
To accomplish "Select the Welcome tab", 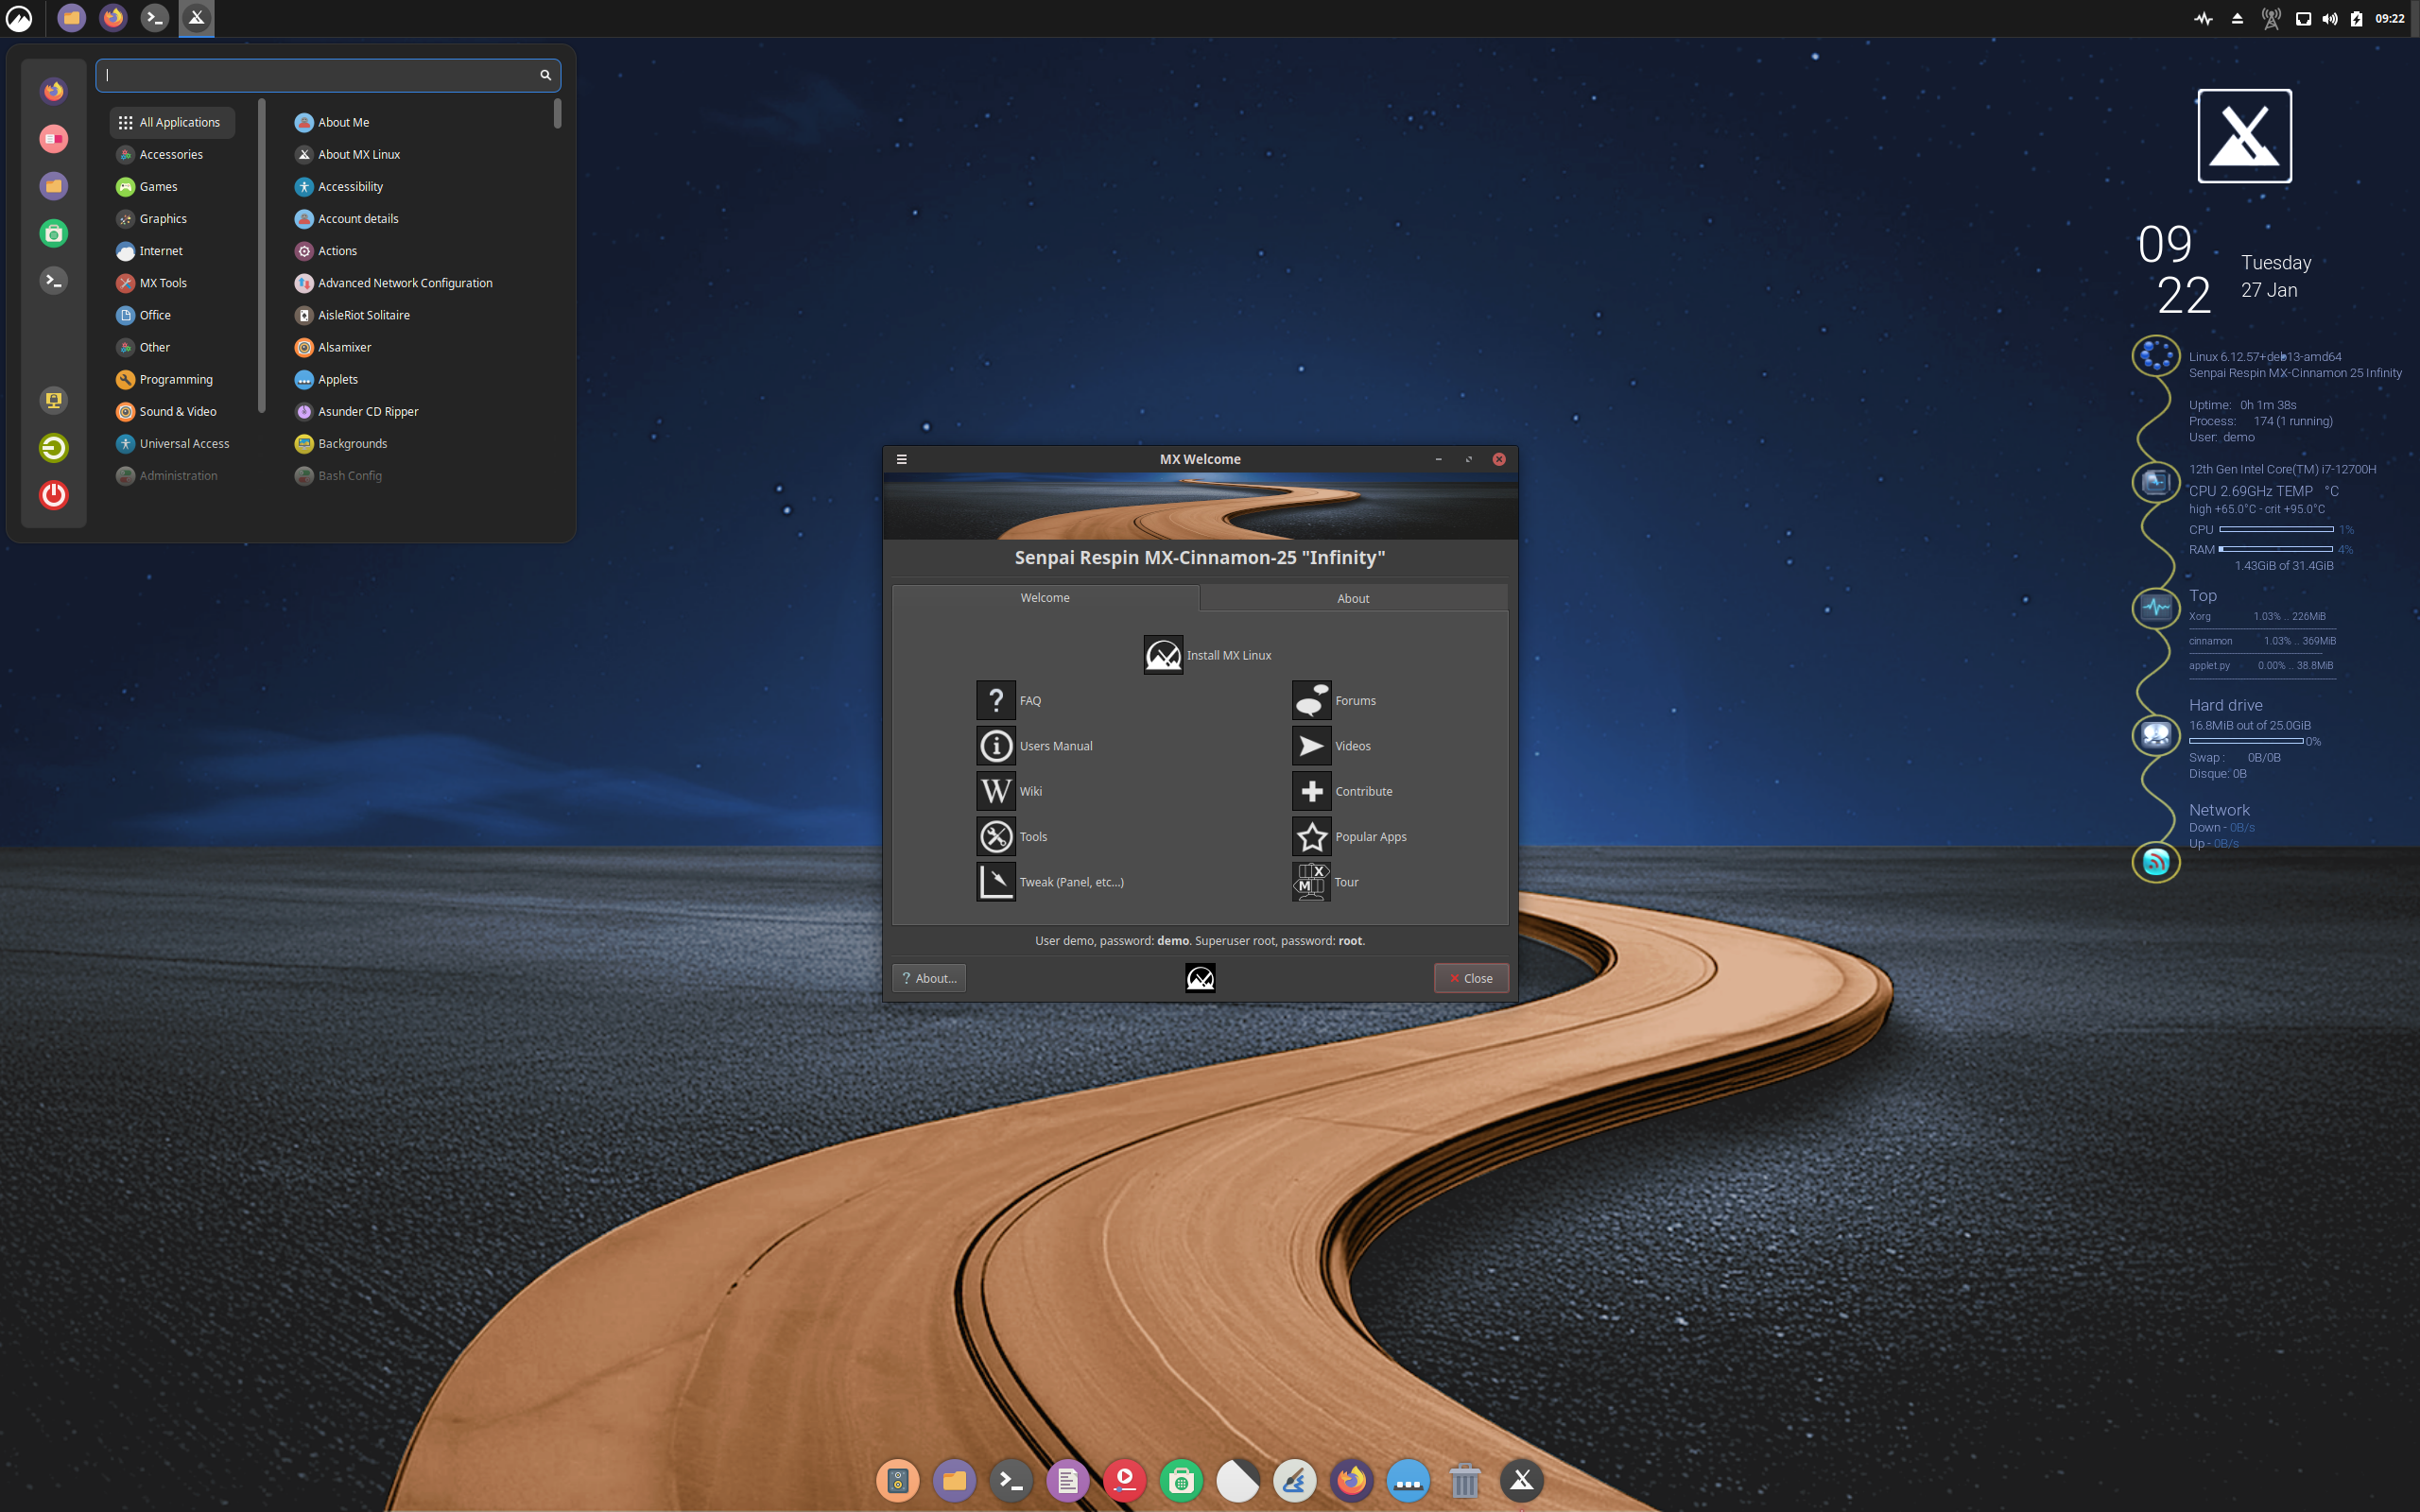I will coord(1045,597).
